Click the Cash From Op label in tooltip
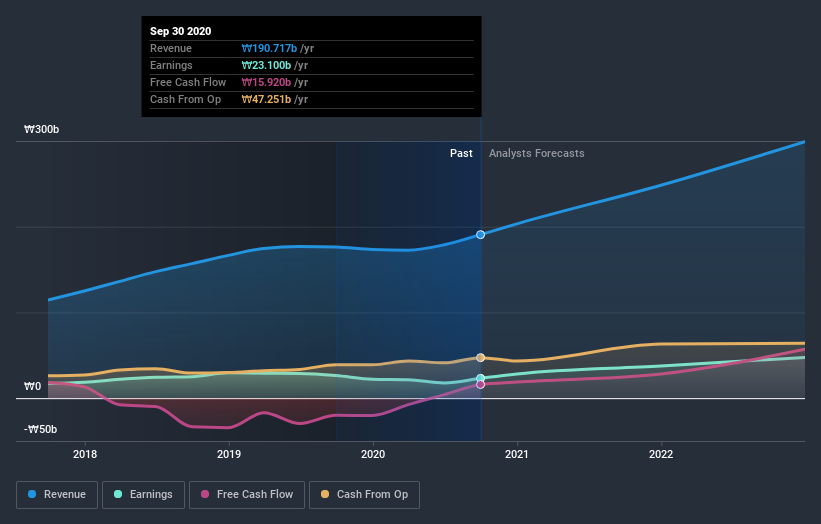This screenshot has width=821, height=524. 185,99
